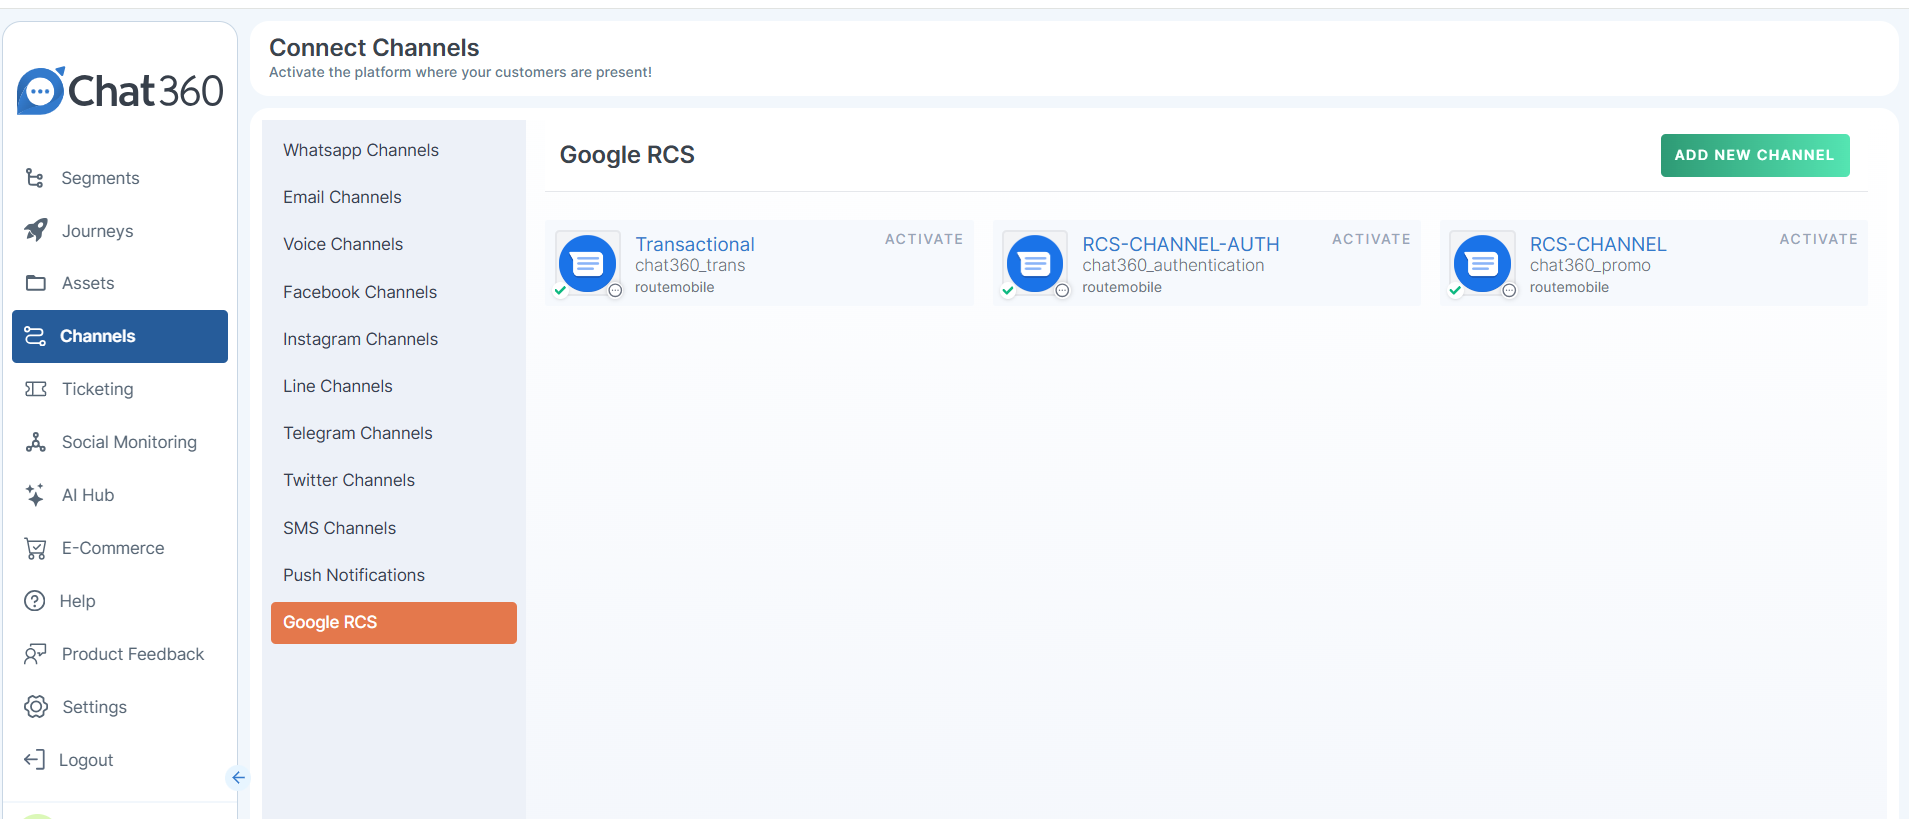This screenshot has width=1909, height=819.
Task: Click routemobile under Transactional
Action: pos(675,287)
